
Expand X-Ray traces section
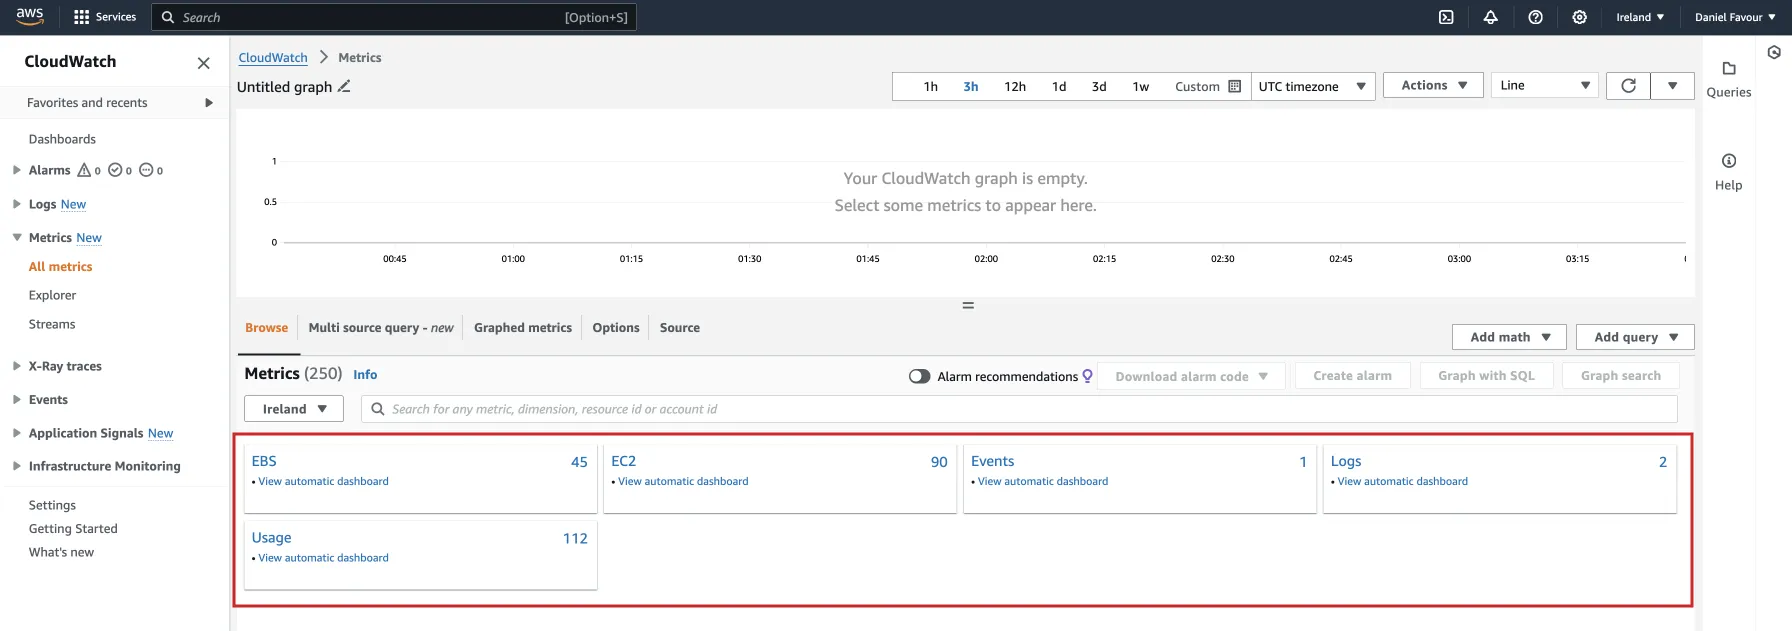click(16, 366)
